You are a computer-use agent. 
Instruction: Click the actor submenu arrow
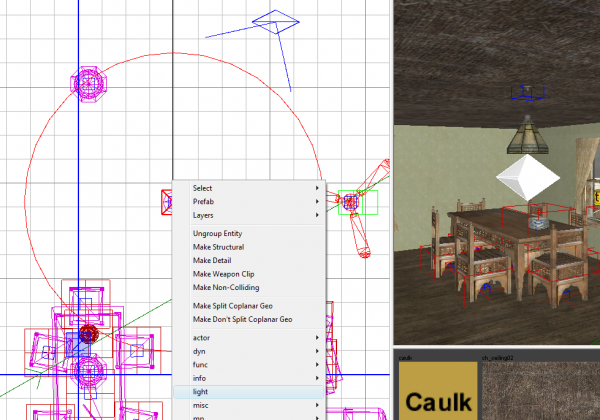(317, 338)
